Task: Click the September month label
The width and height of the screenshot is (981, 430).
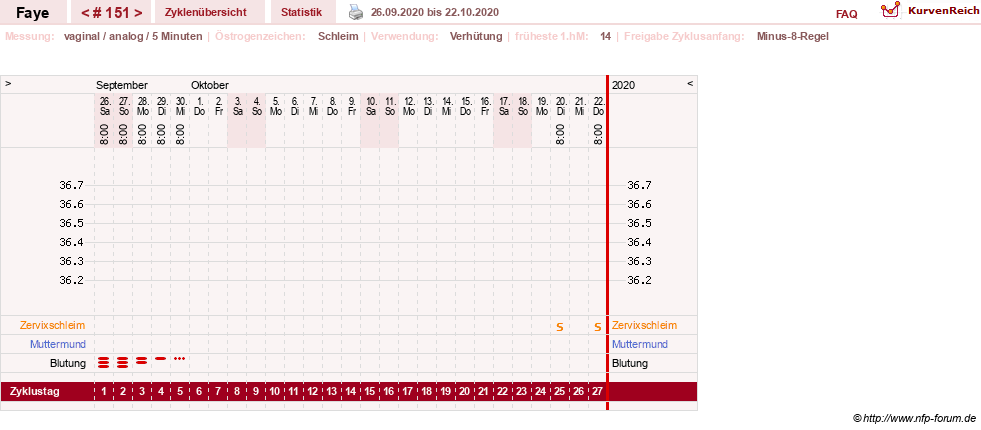Action: click(x=122, y=85)
